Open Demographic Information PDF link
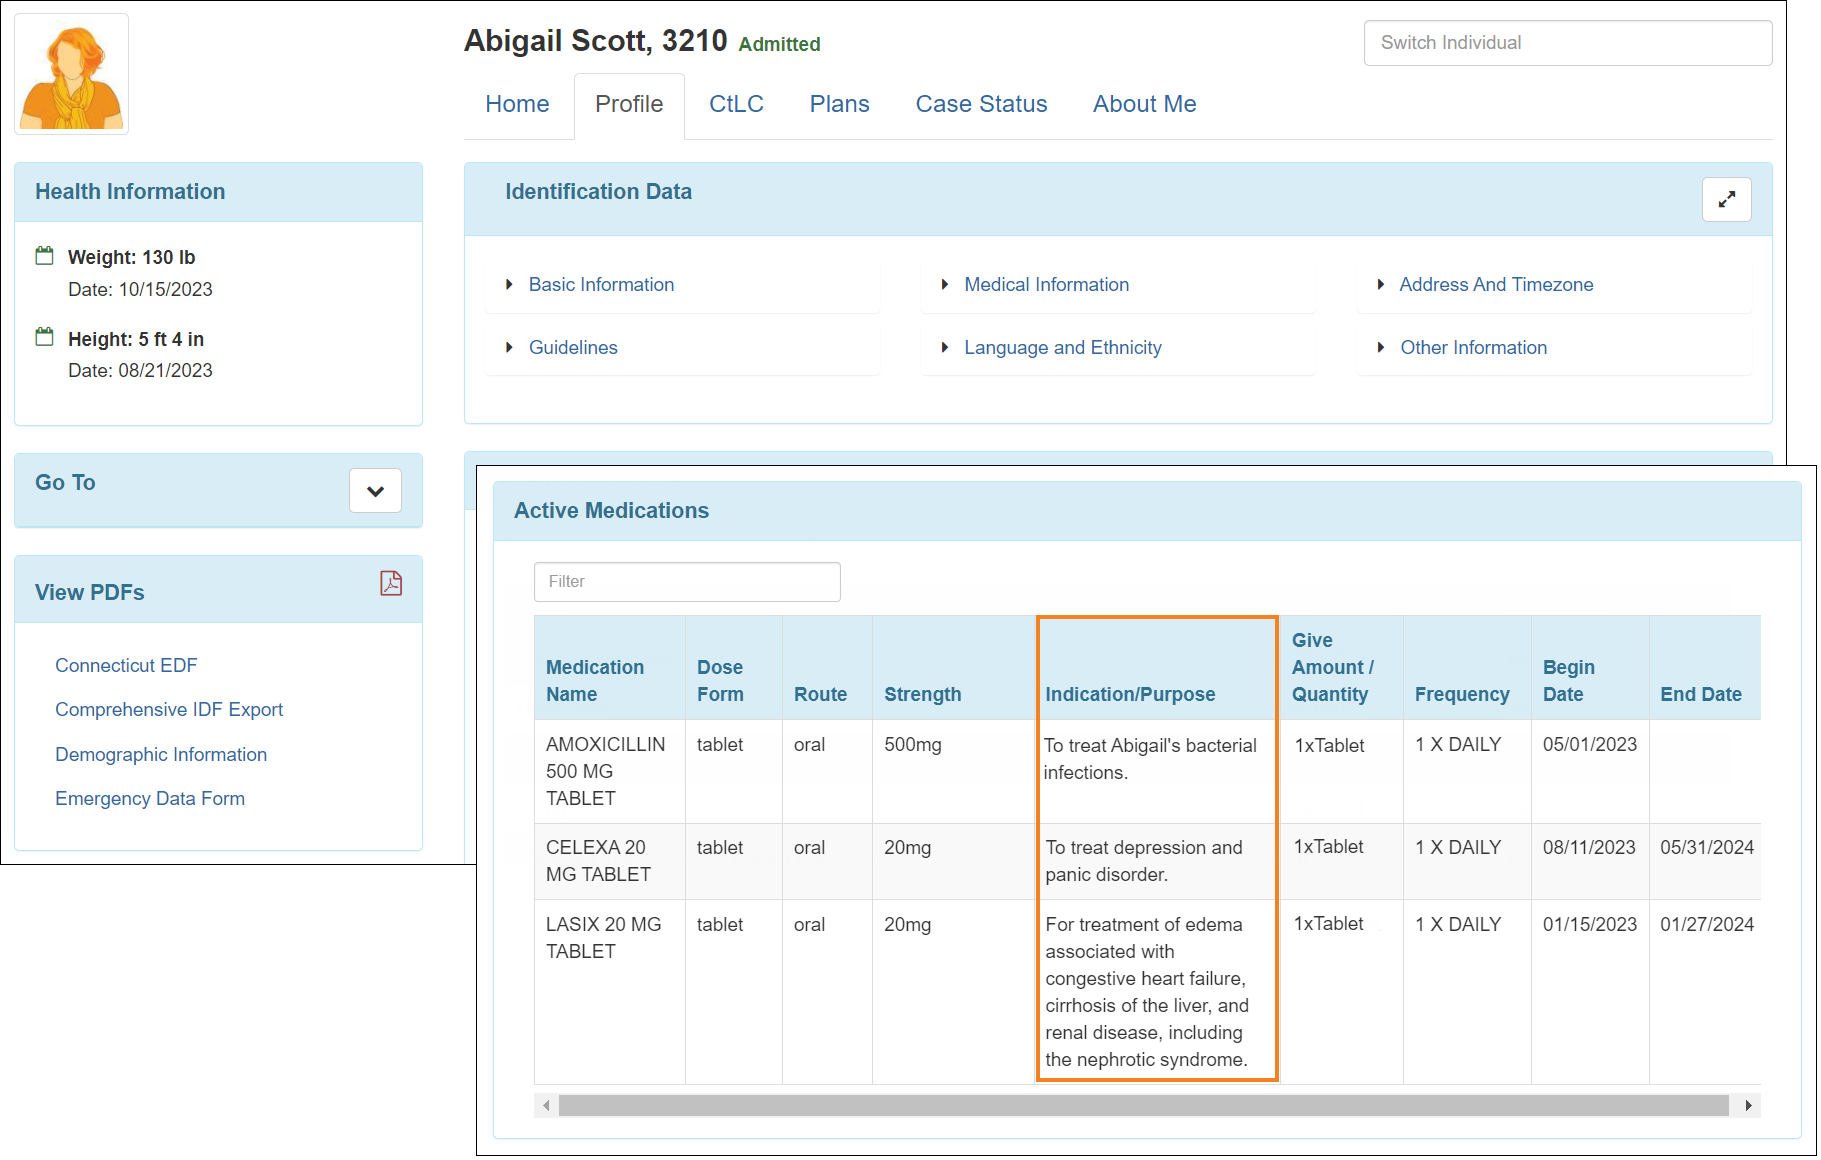The image size is (1821, 1160). pos(161,755)
